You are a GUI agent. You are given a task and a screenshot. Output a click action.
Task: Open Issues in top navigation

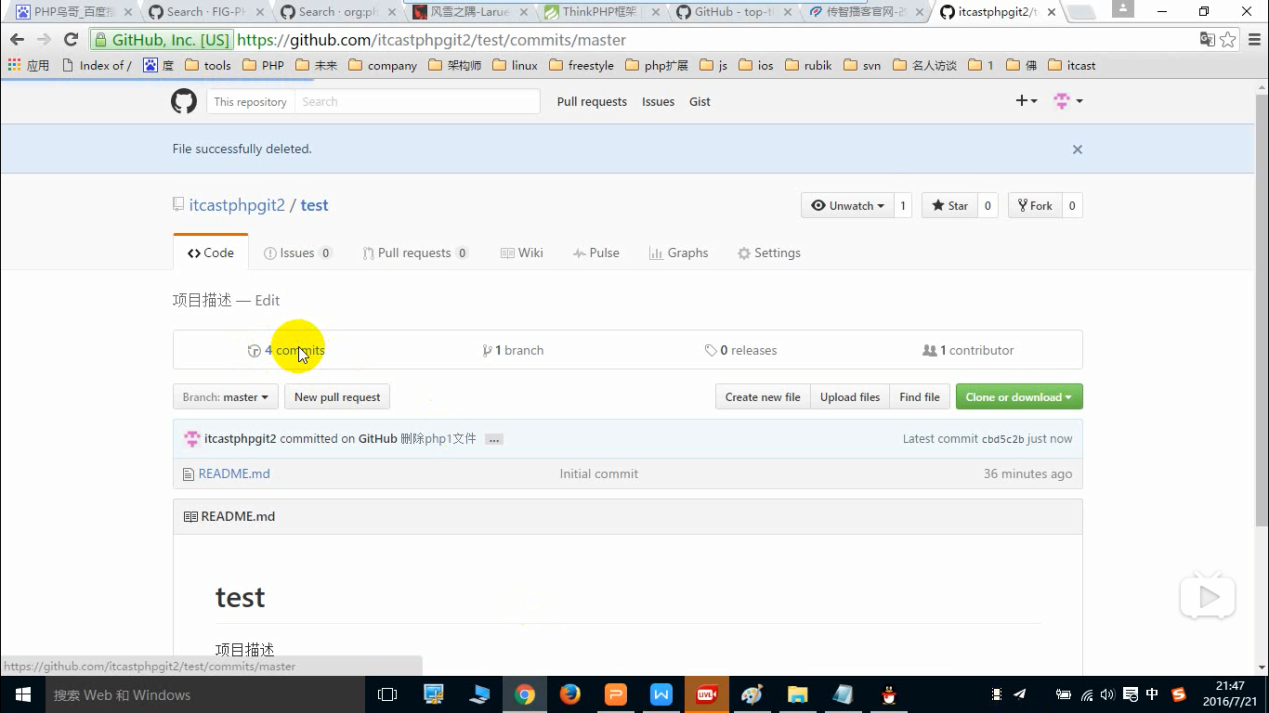[x=658, y=102]
